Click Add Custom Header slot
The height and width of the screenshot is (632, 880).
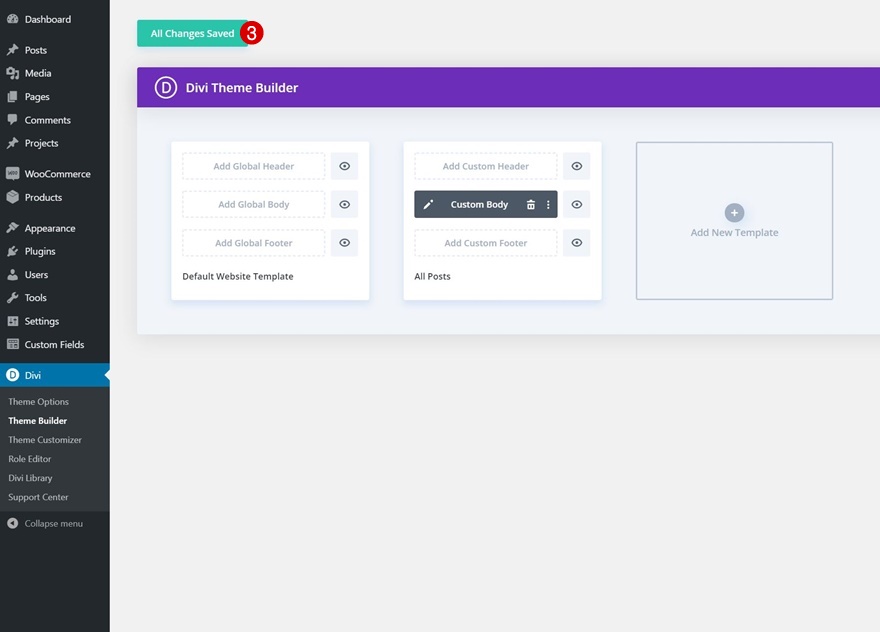(x=485, y=166)
